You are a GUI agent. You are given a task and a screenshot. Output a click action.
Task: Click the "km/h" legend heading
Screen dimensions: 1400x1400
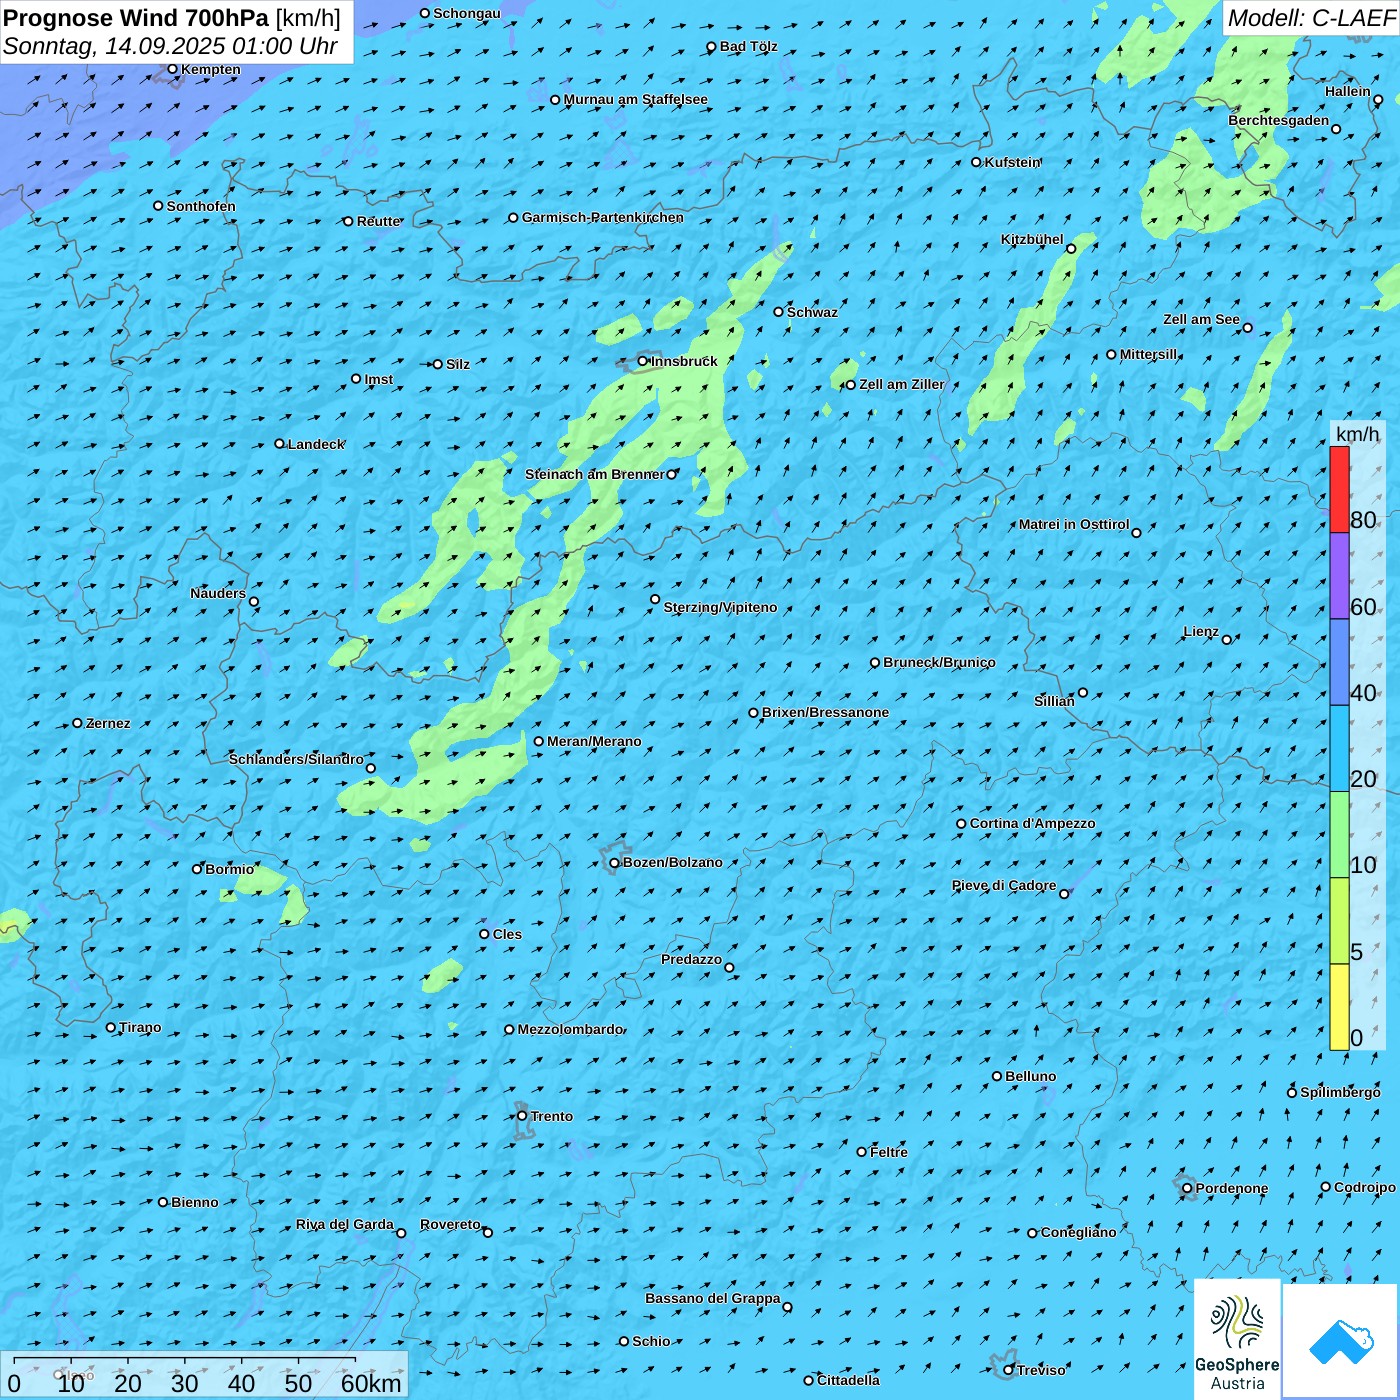[x=1357, y=433]
